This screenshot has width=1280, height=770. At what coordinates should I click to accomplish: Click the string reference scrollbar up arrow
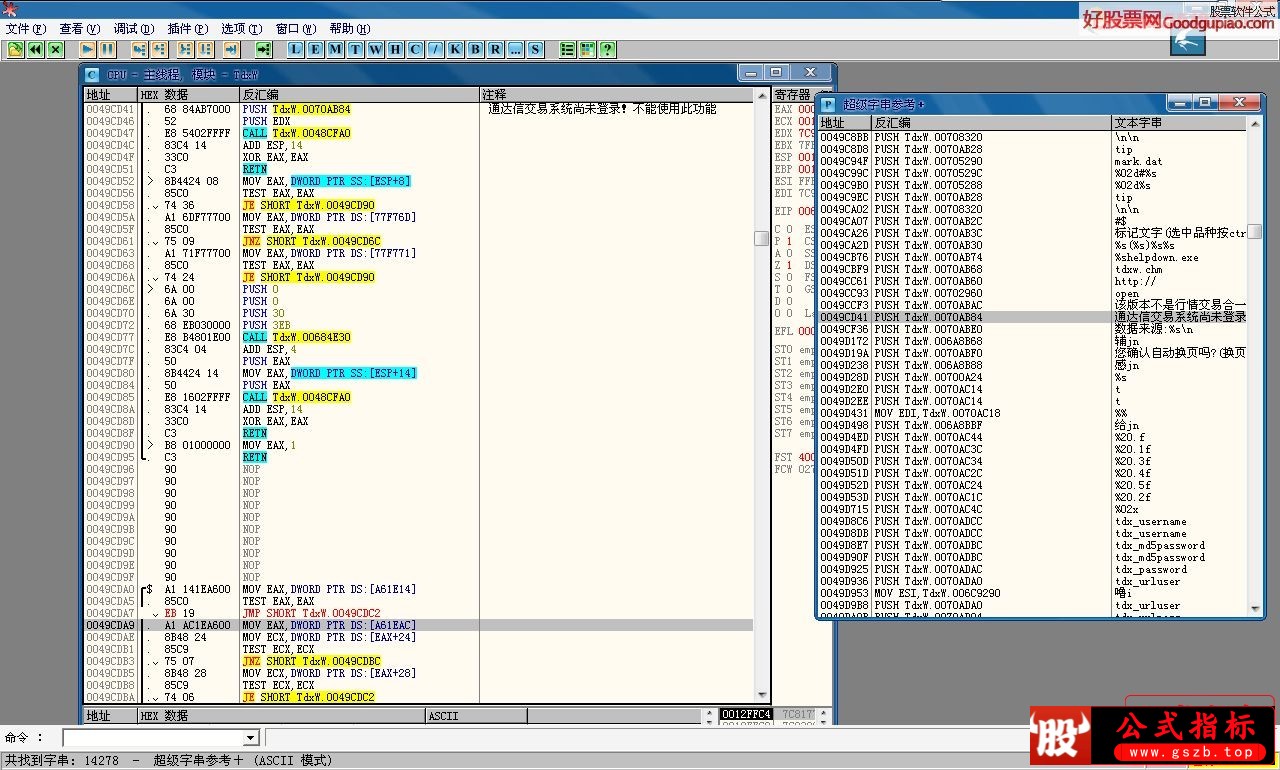[1254, 124]
